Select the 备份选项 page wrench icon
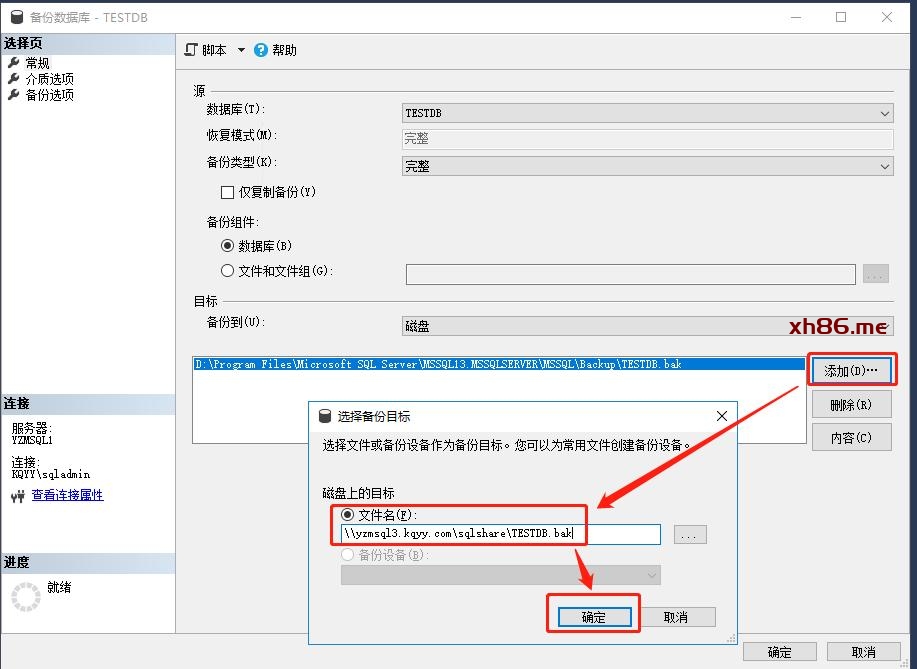The width and height of the screenshot is (917, 669). coord(13,95)
